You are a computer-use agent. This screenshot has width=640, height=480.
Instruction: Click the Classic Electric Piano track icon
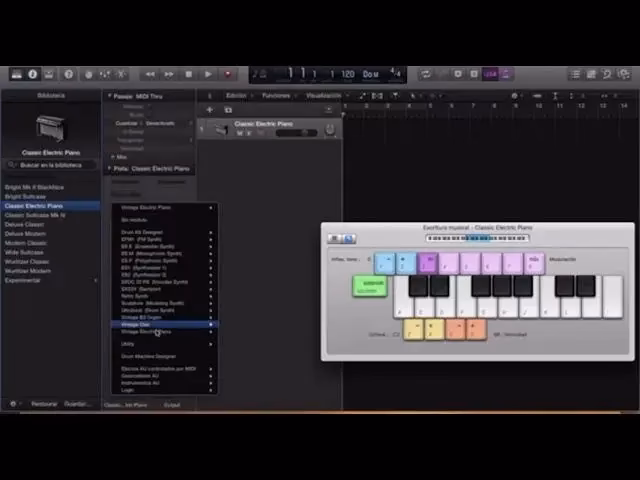pos(221,129)
